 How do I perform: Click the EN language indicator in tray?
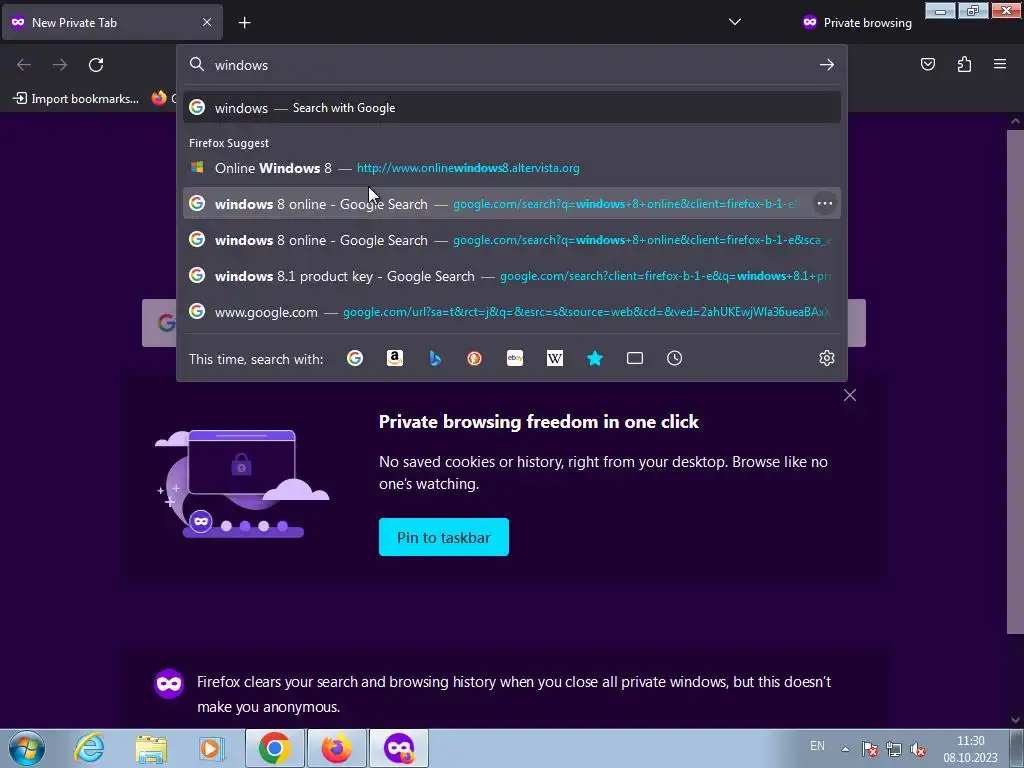coord(817,746)
